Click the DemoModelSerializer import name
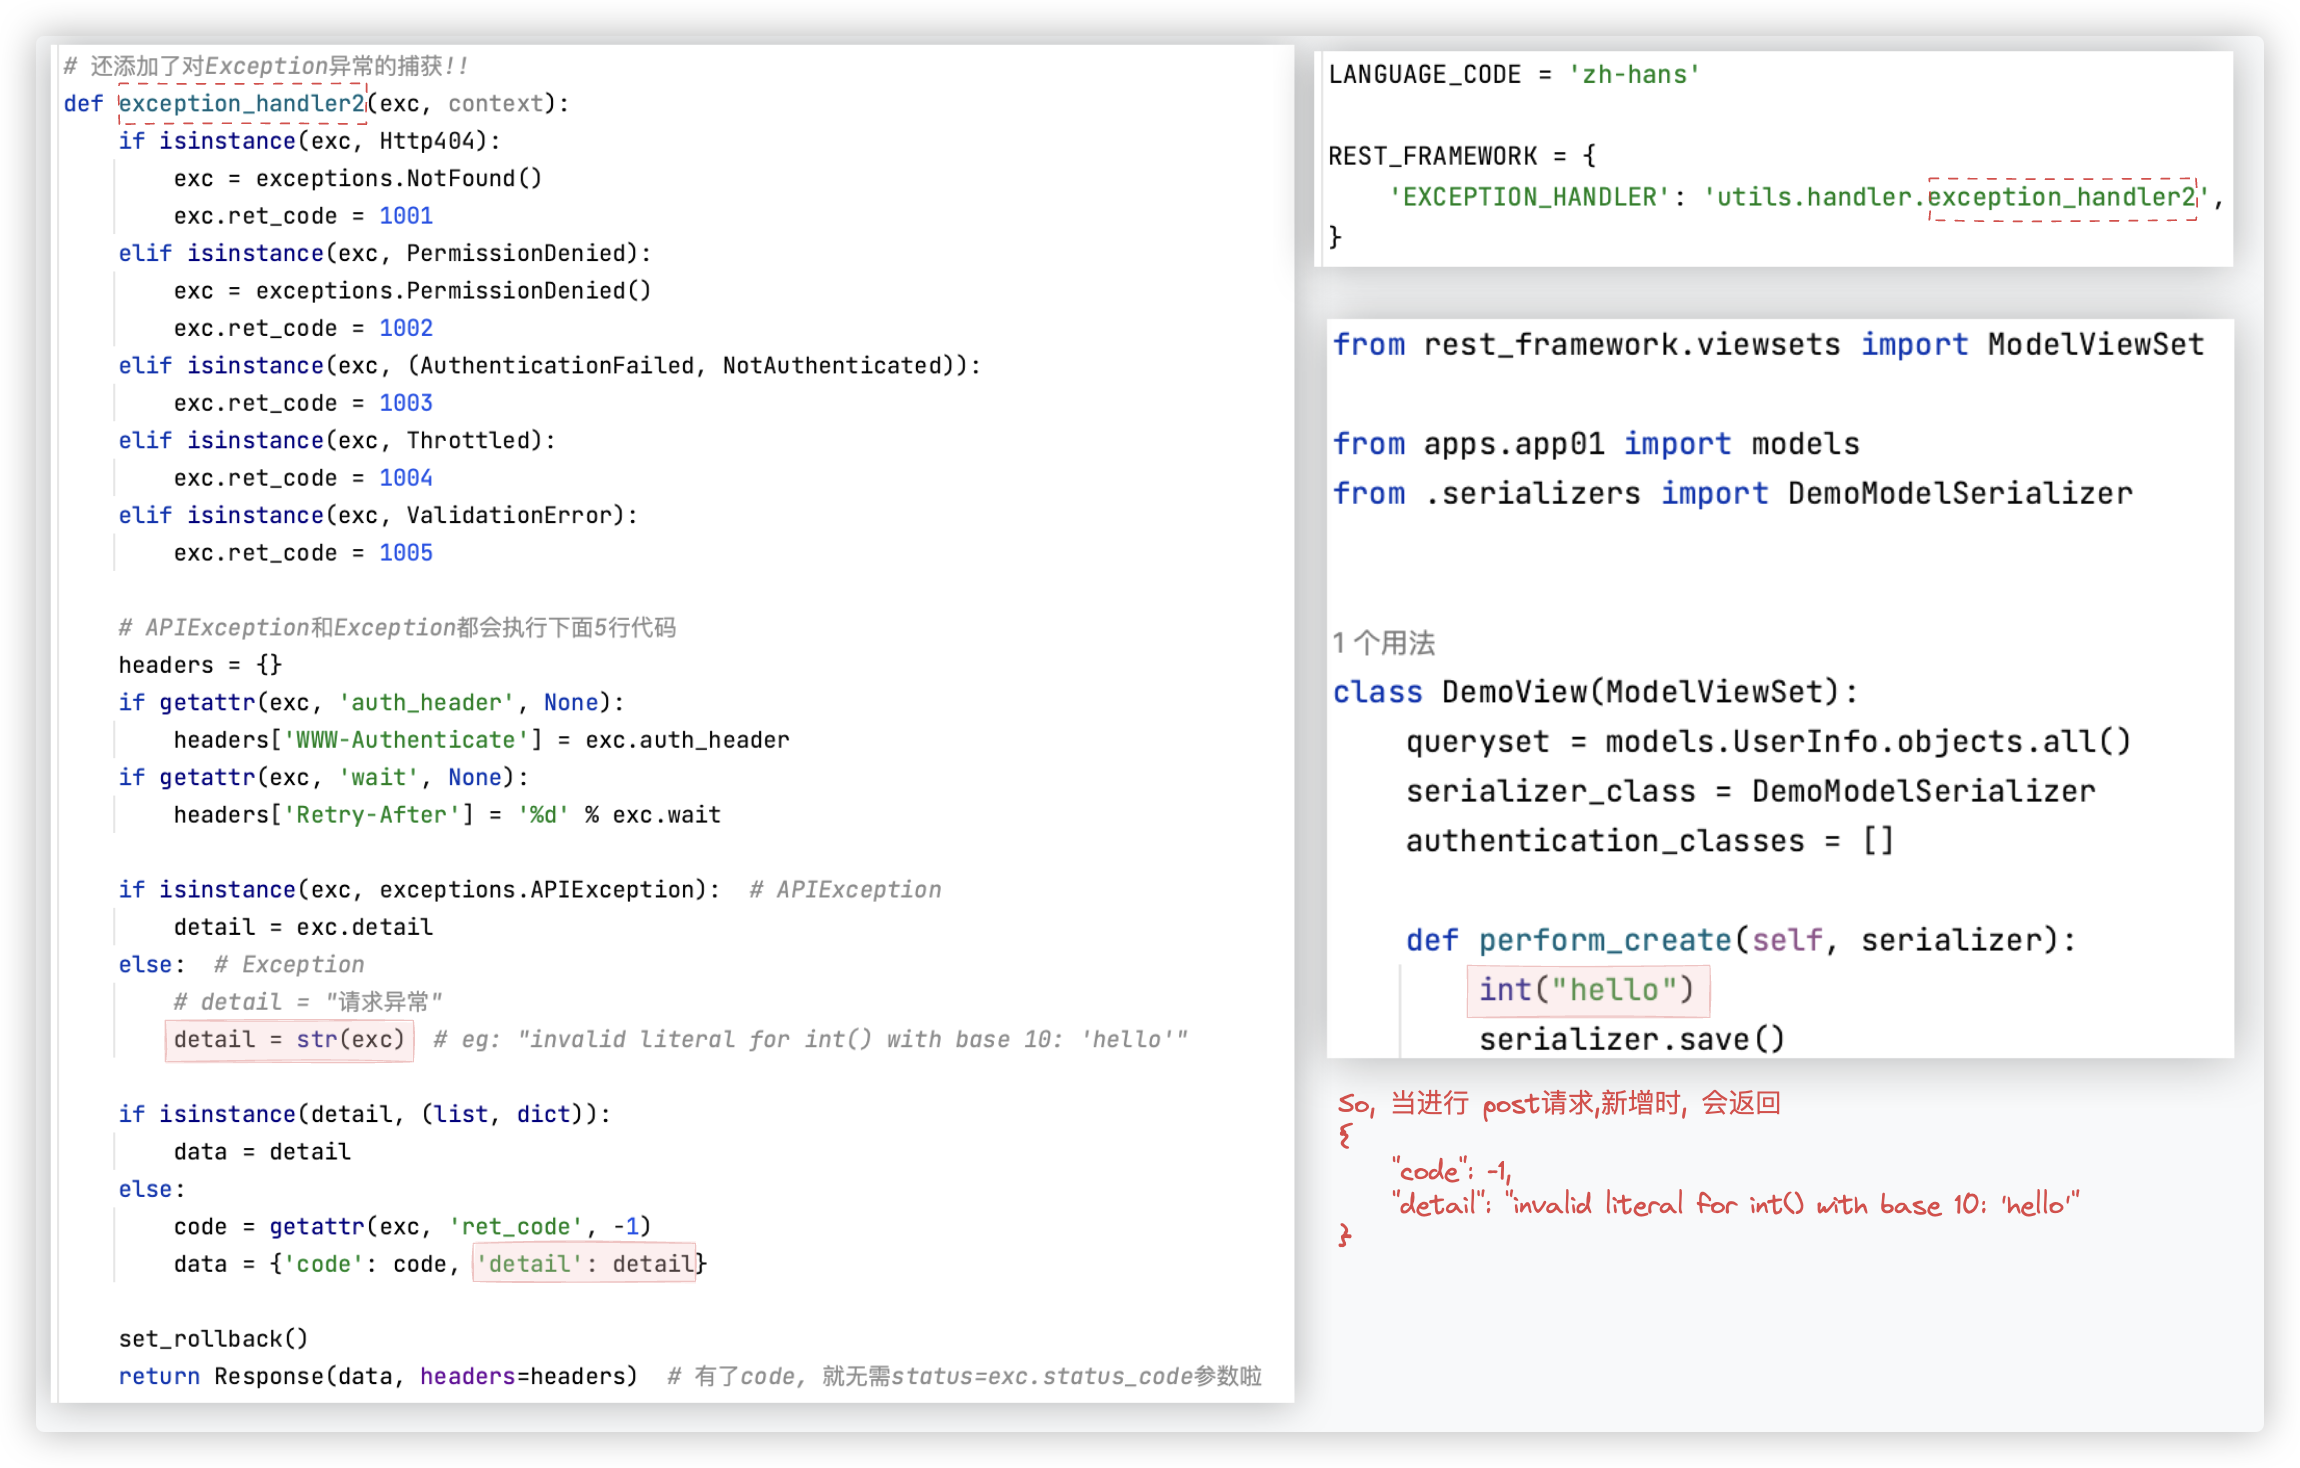2300x1468 pixels. 1959,494
